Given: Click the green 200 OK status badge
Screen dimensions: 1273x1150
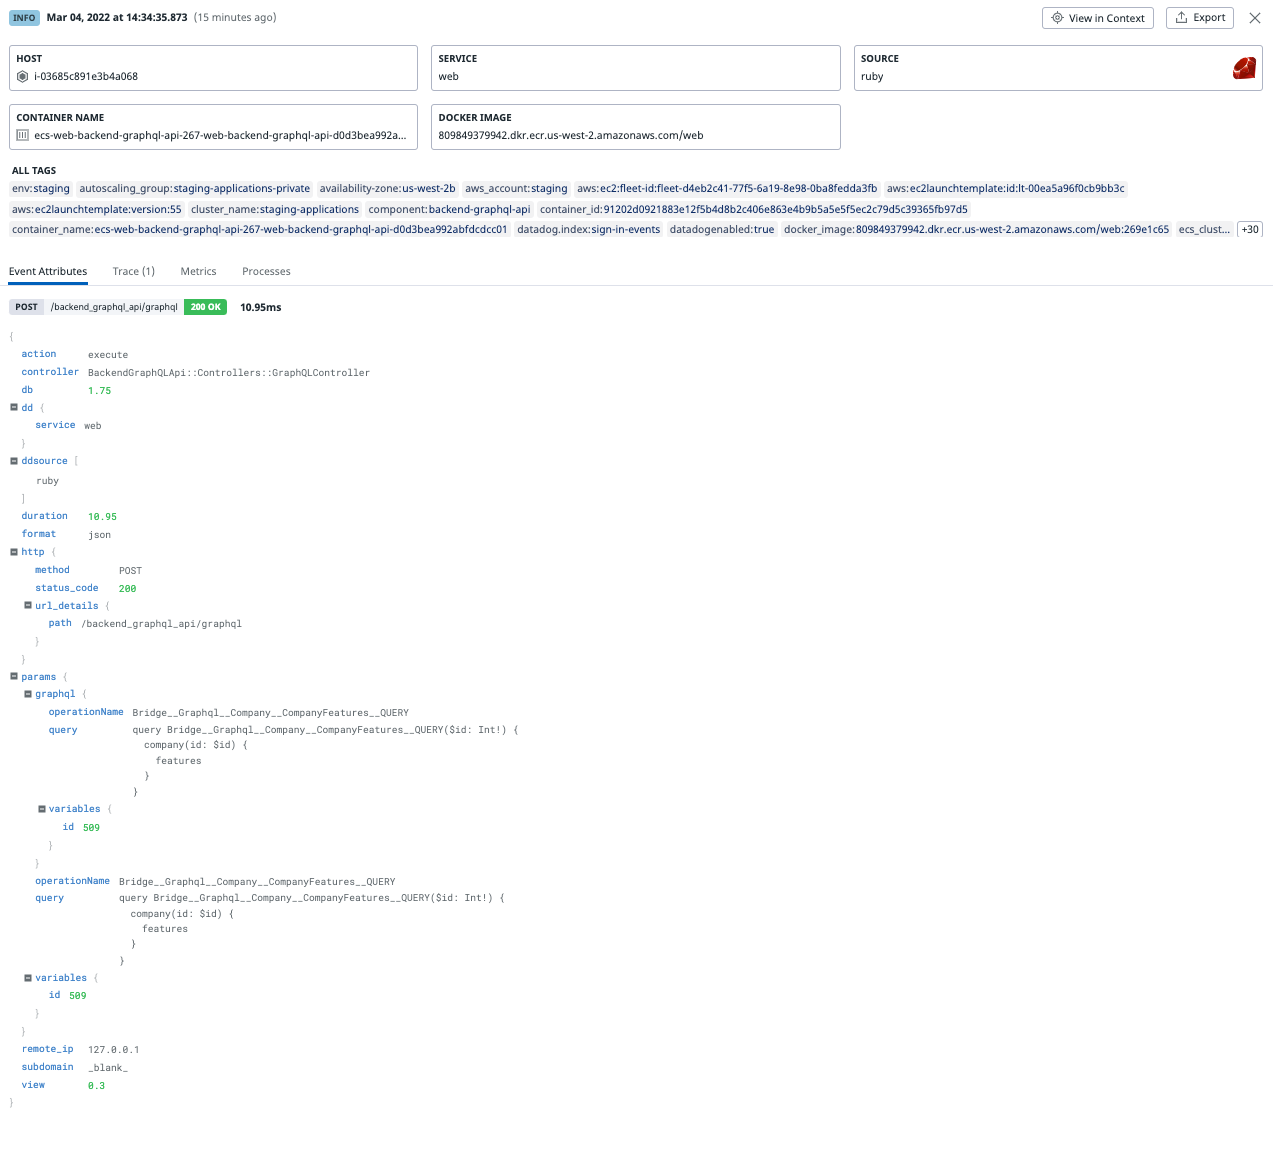Looking at the screenshot, I should click(x=204, y=307).
